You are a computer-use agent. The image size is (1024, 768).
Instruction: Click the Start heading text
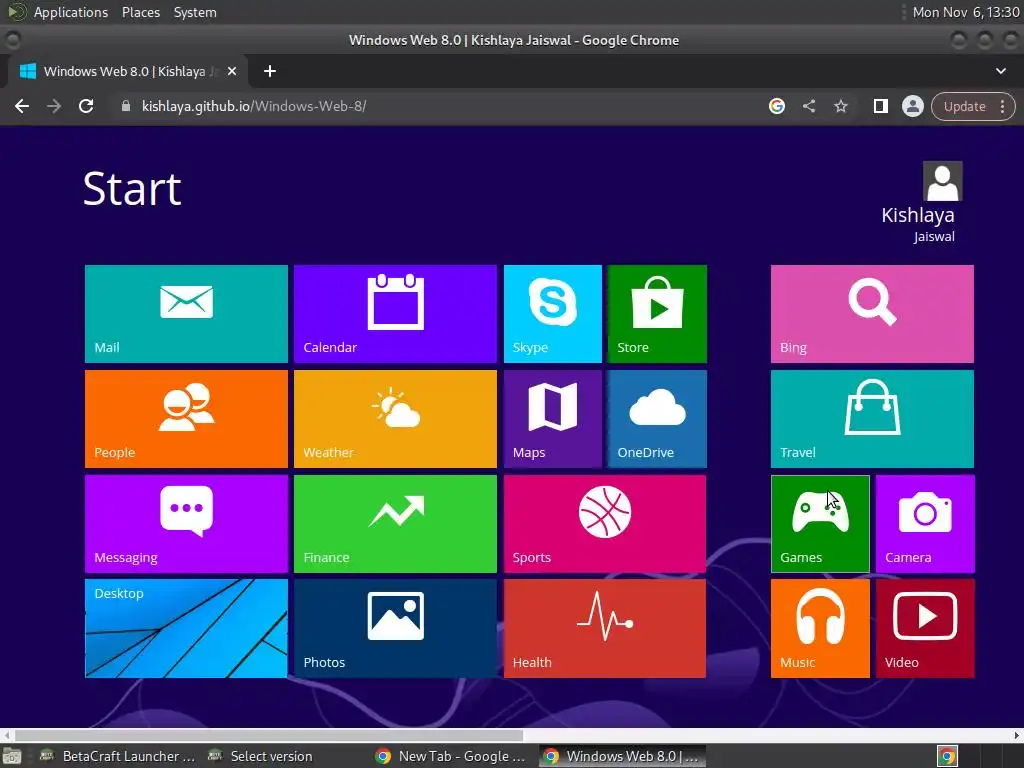pos(132,189)
